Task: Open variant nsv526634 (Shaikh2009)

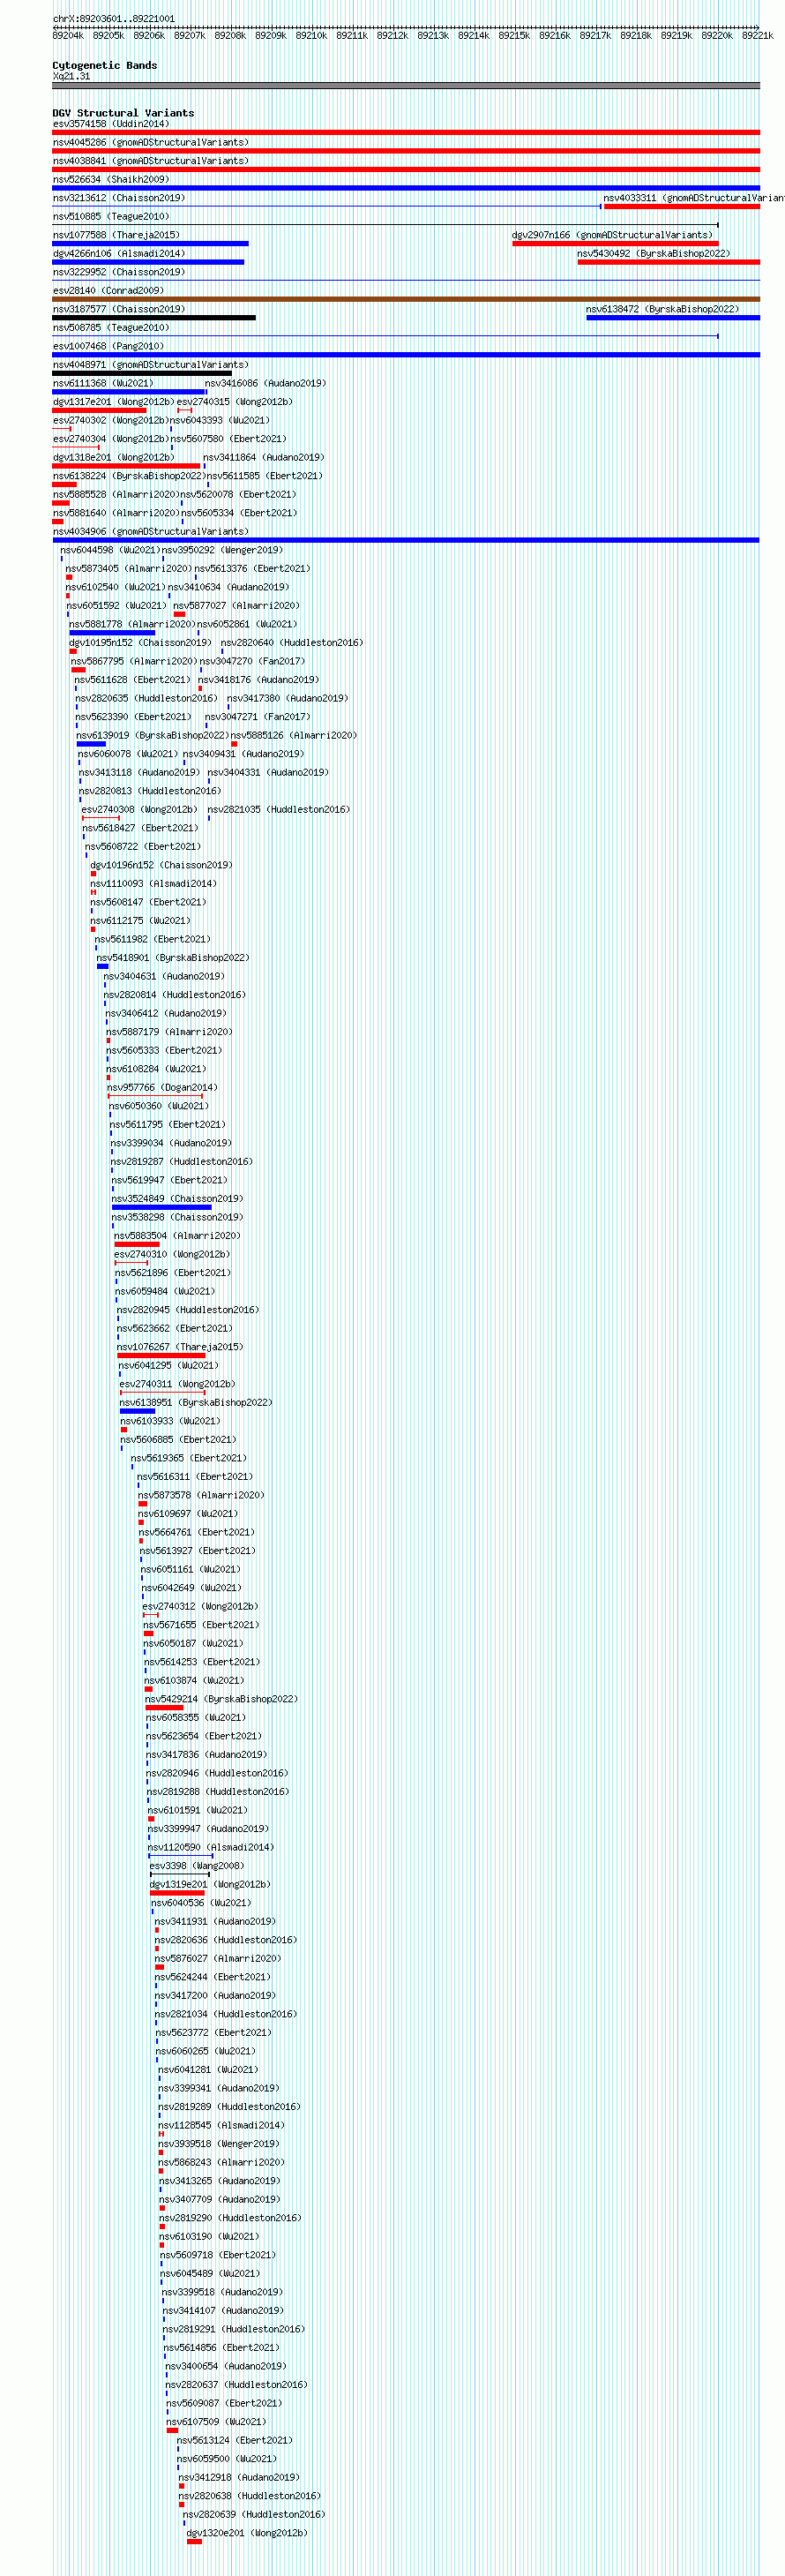Action: click(111, 179)
